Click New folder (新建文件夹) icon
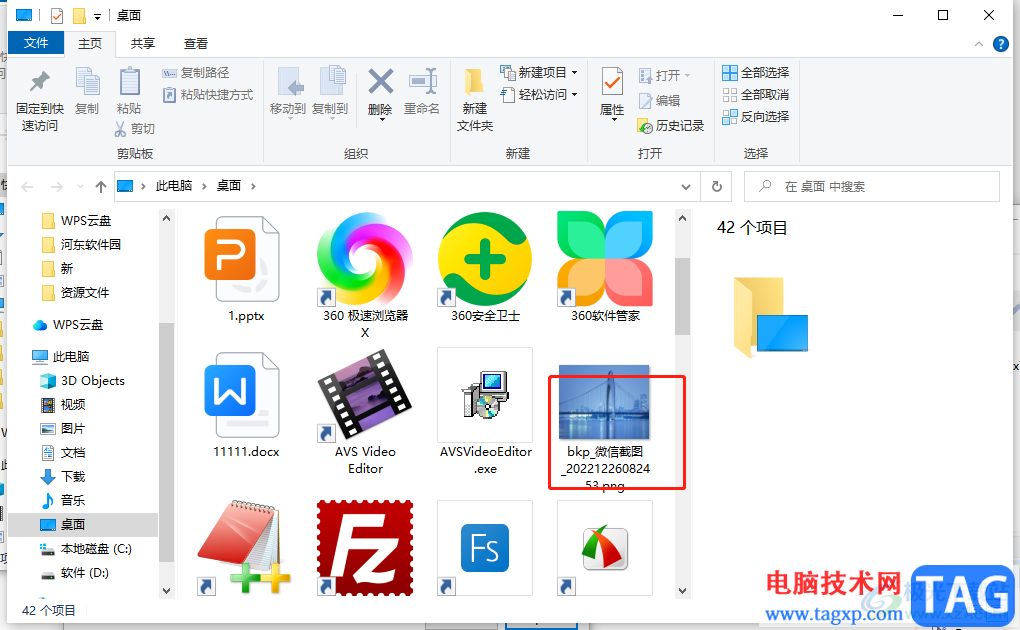 coord(474,84)
